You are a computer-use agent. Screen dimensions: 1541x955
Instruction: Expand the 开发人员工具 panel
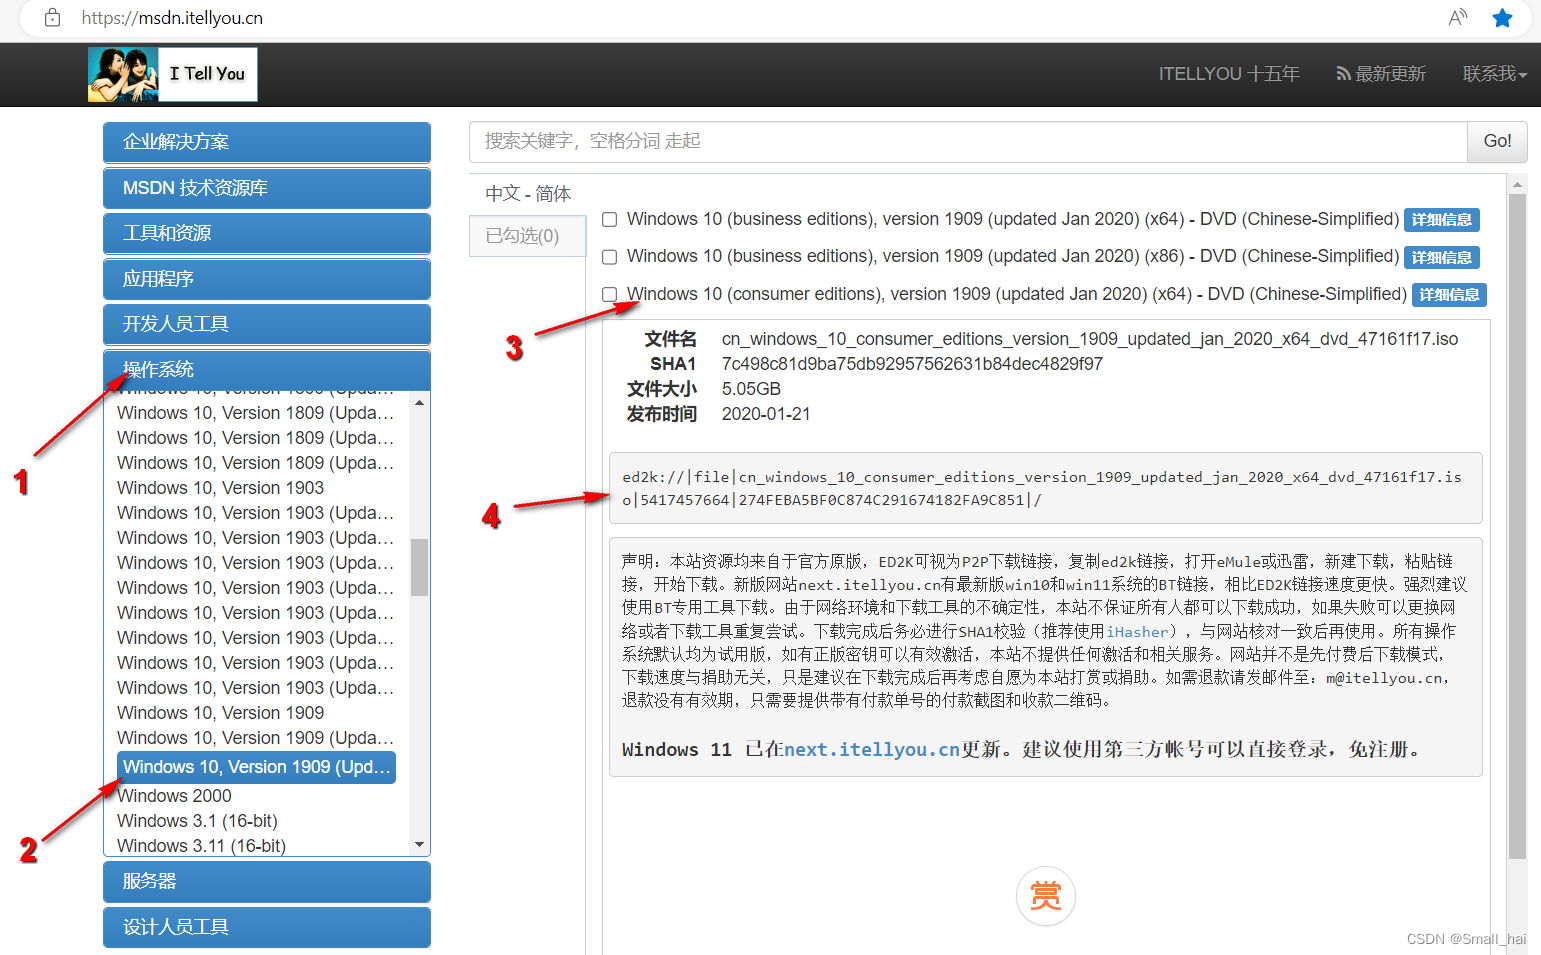pos(267,324)
